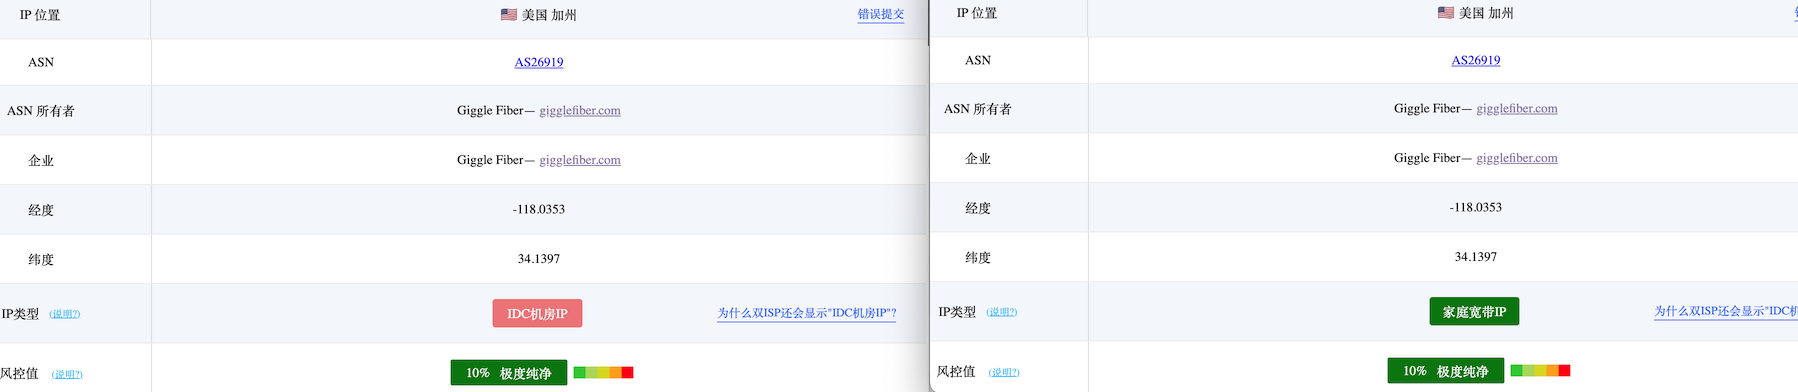Viewport: 1798px width, 392px height.
Task: Click 说明 link beside IP类型 in right window
Action: pyautogui.click(x=1002, y=312)
